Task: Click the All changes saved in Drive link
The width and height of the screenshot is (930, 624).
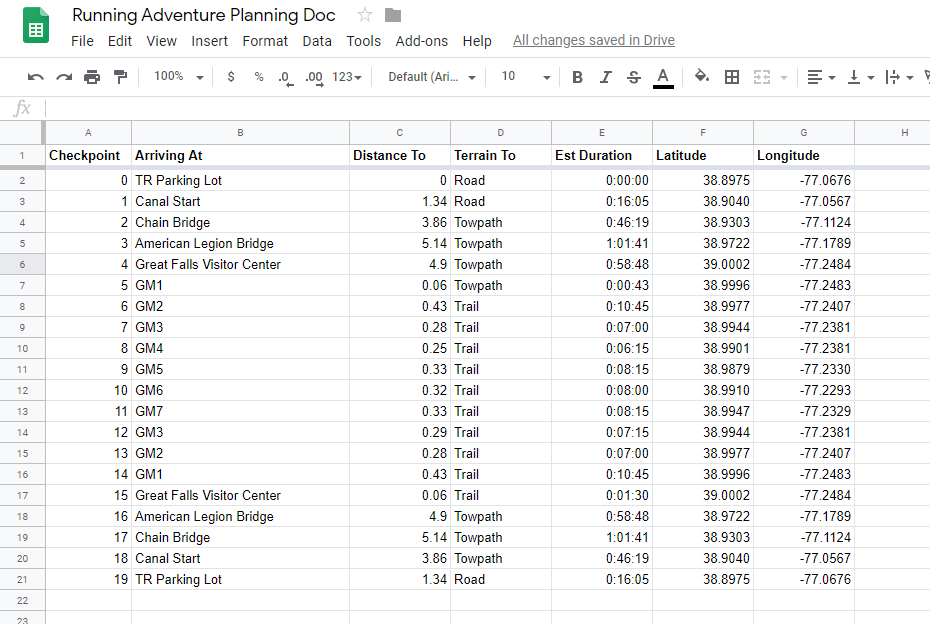Action: pyautogui.click(x=593, y=40)
